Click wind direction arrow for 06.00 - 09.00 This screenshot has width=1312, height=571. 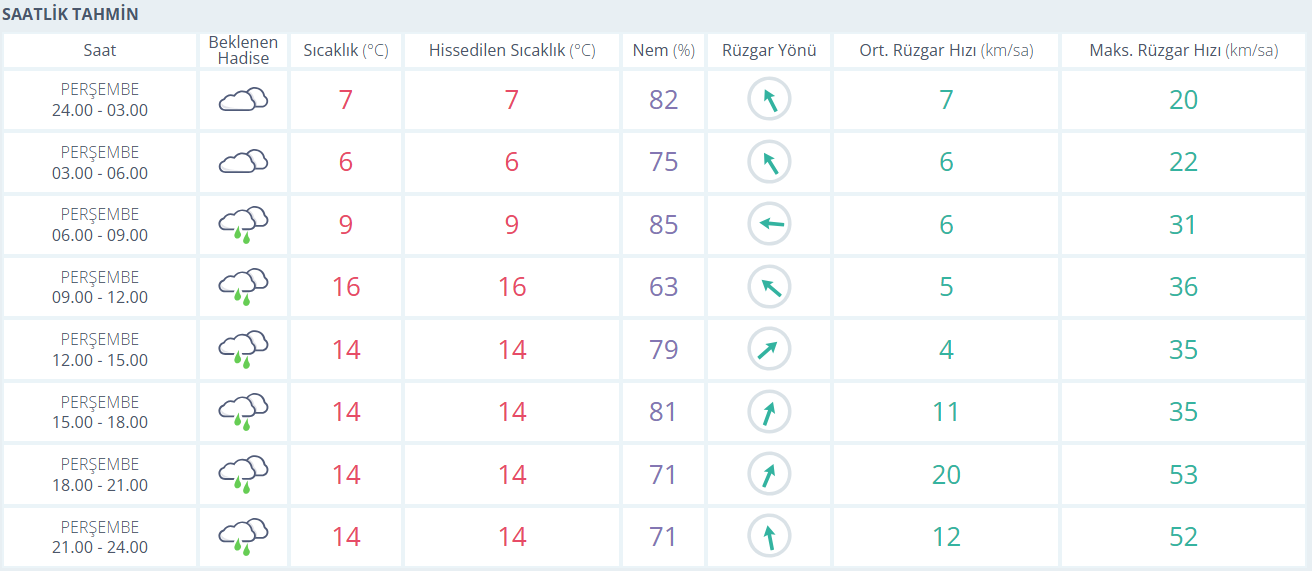[x=769, y=224]
